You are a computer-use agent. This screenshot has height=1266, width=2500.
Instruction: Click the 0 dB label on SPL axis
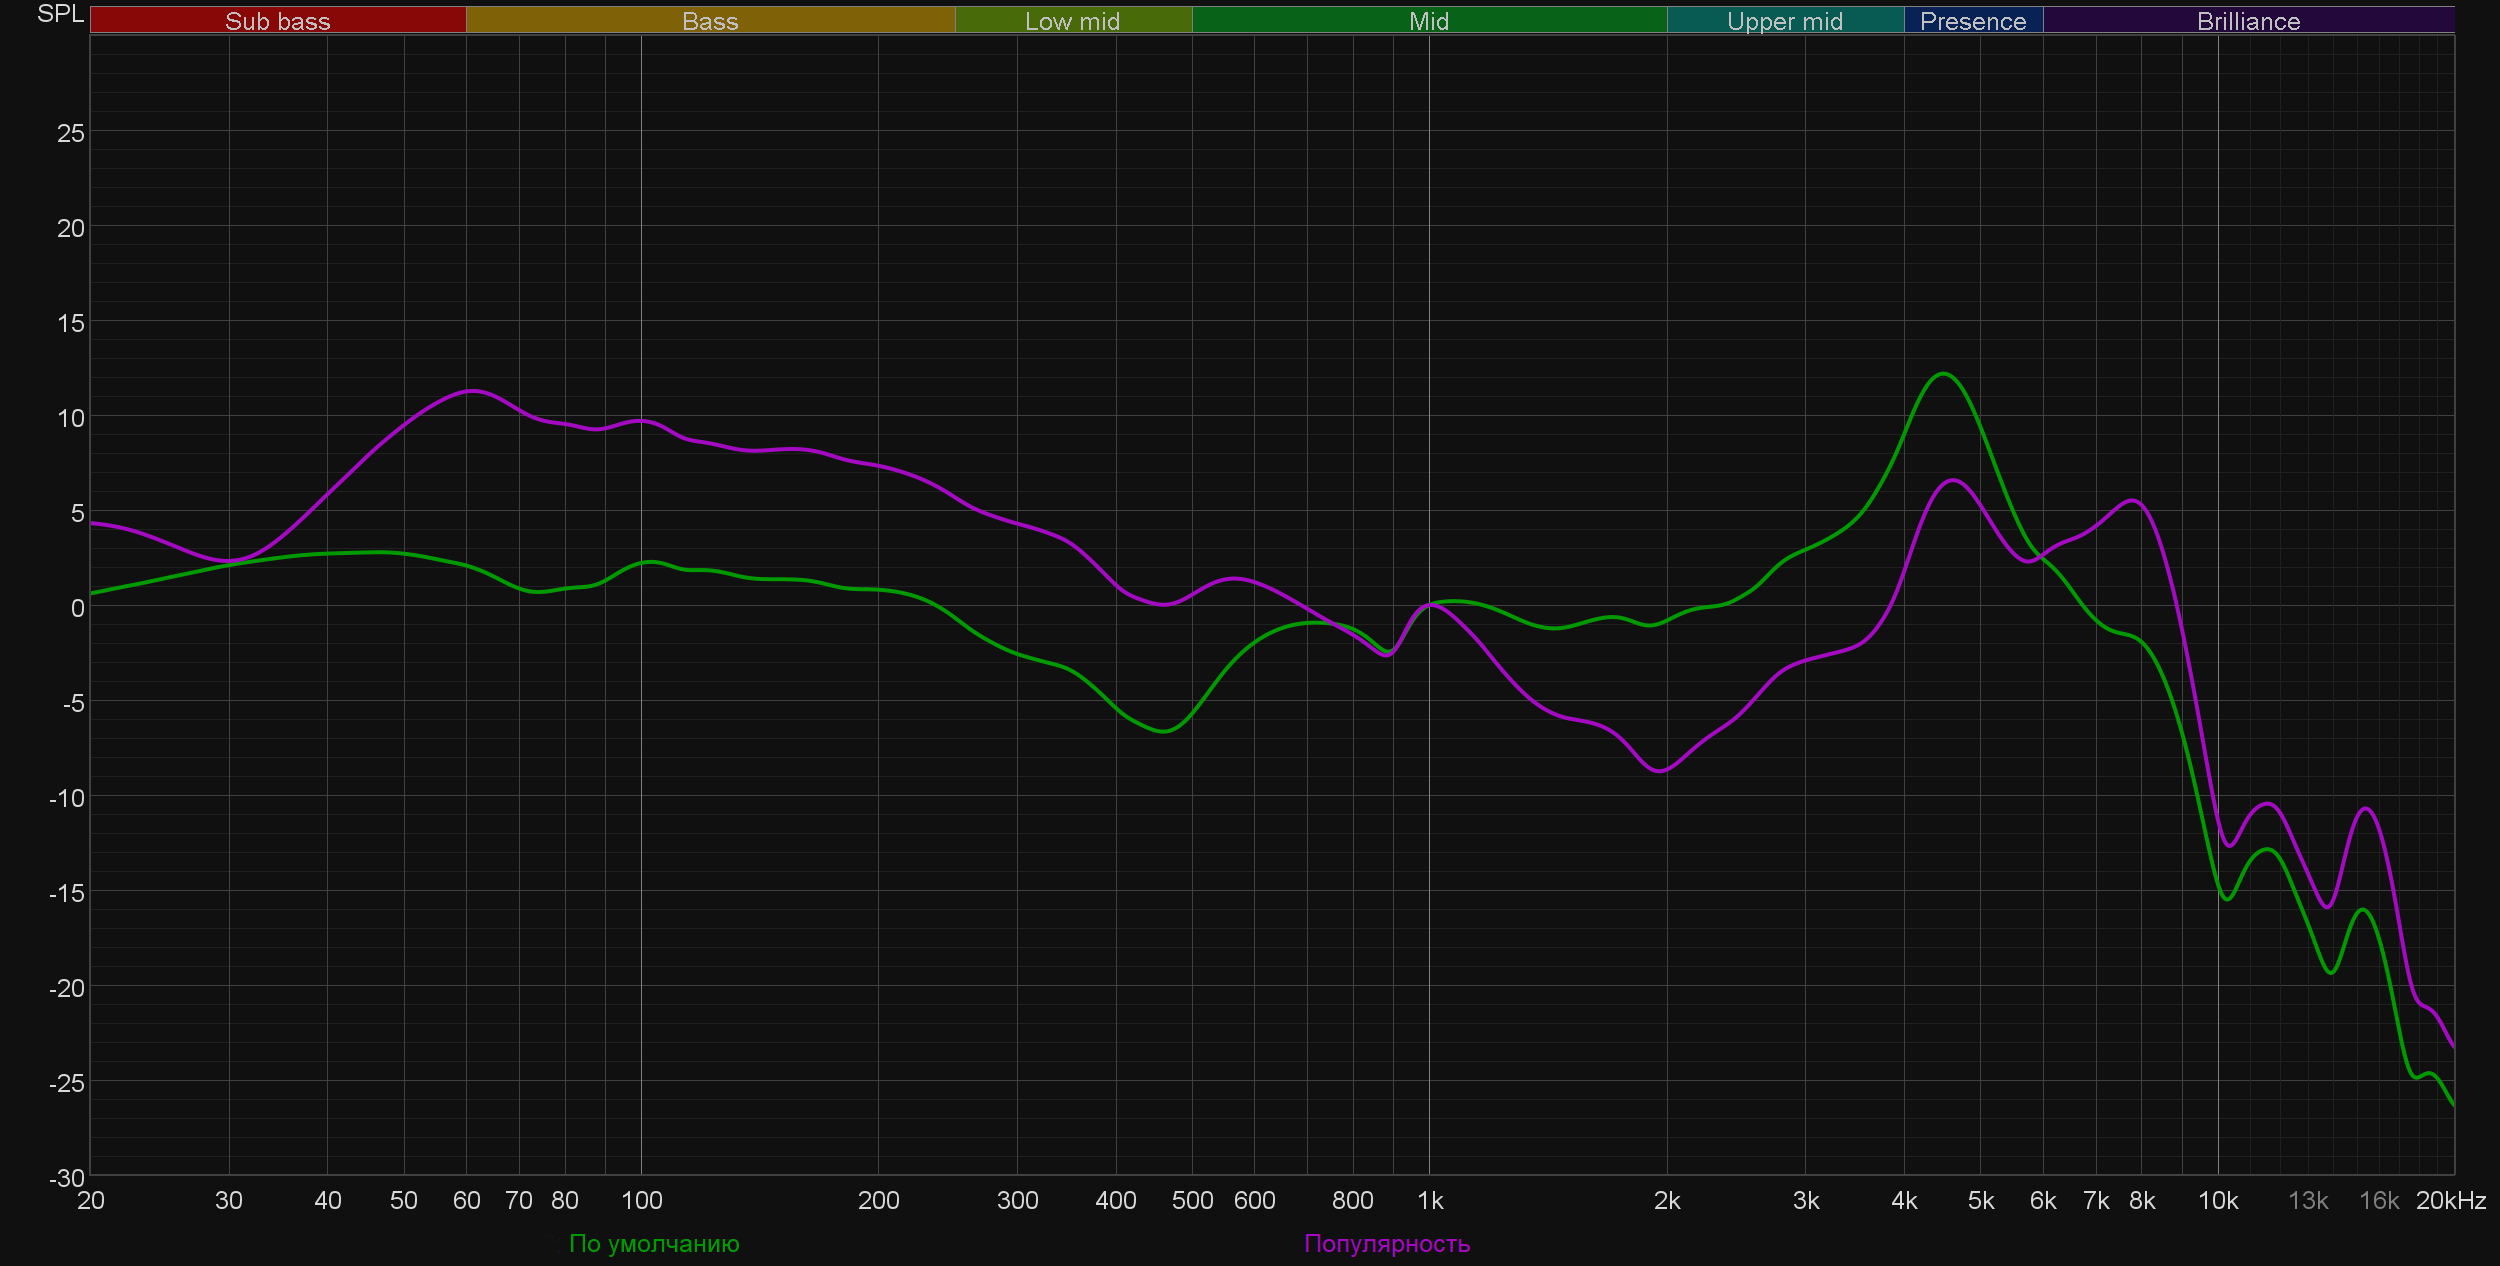(77, 608)
